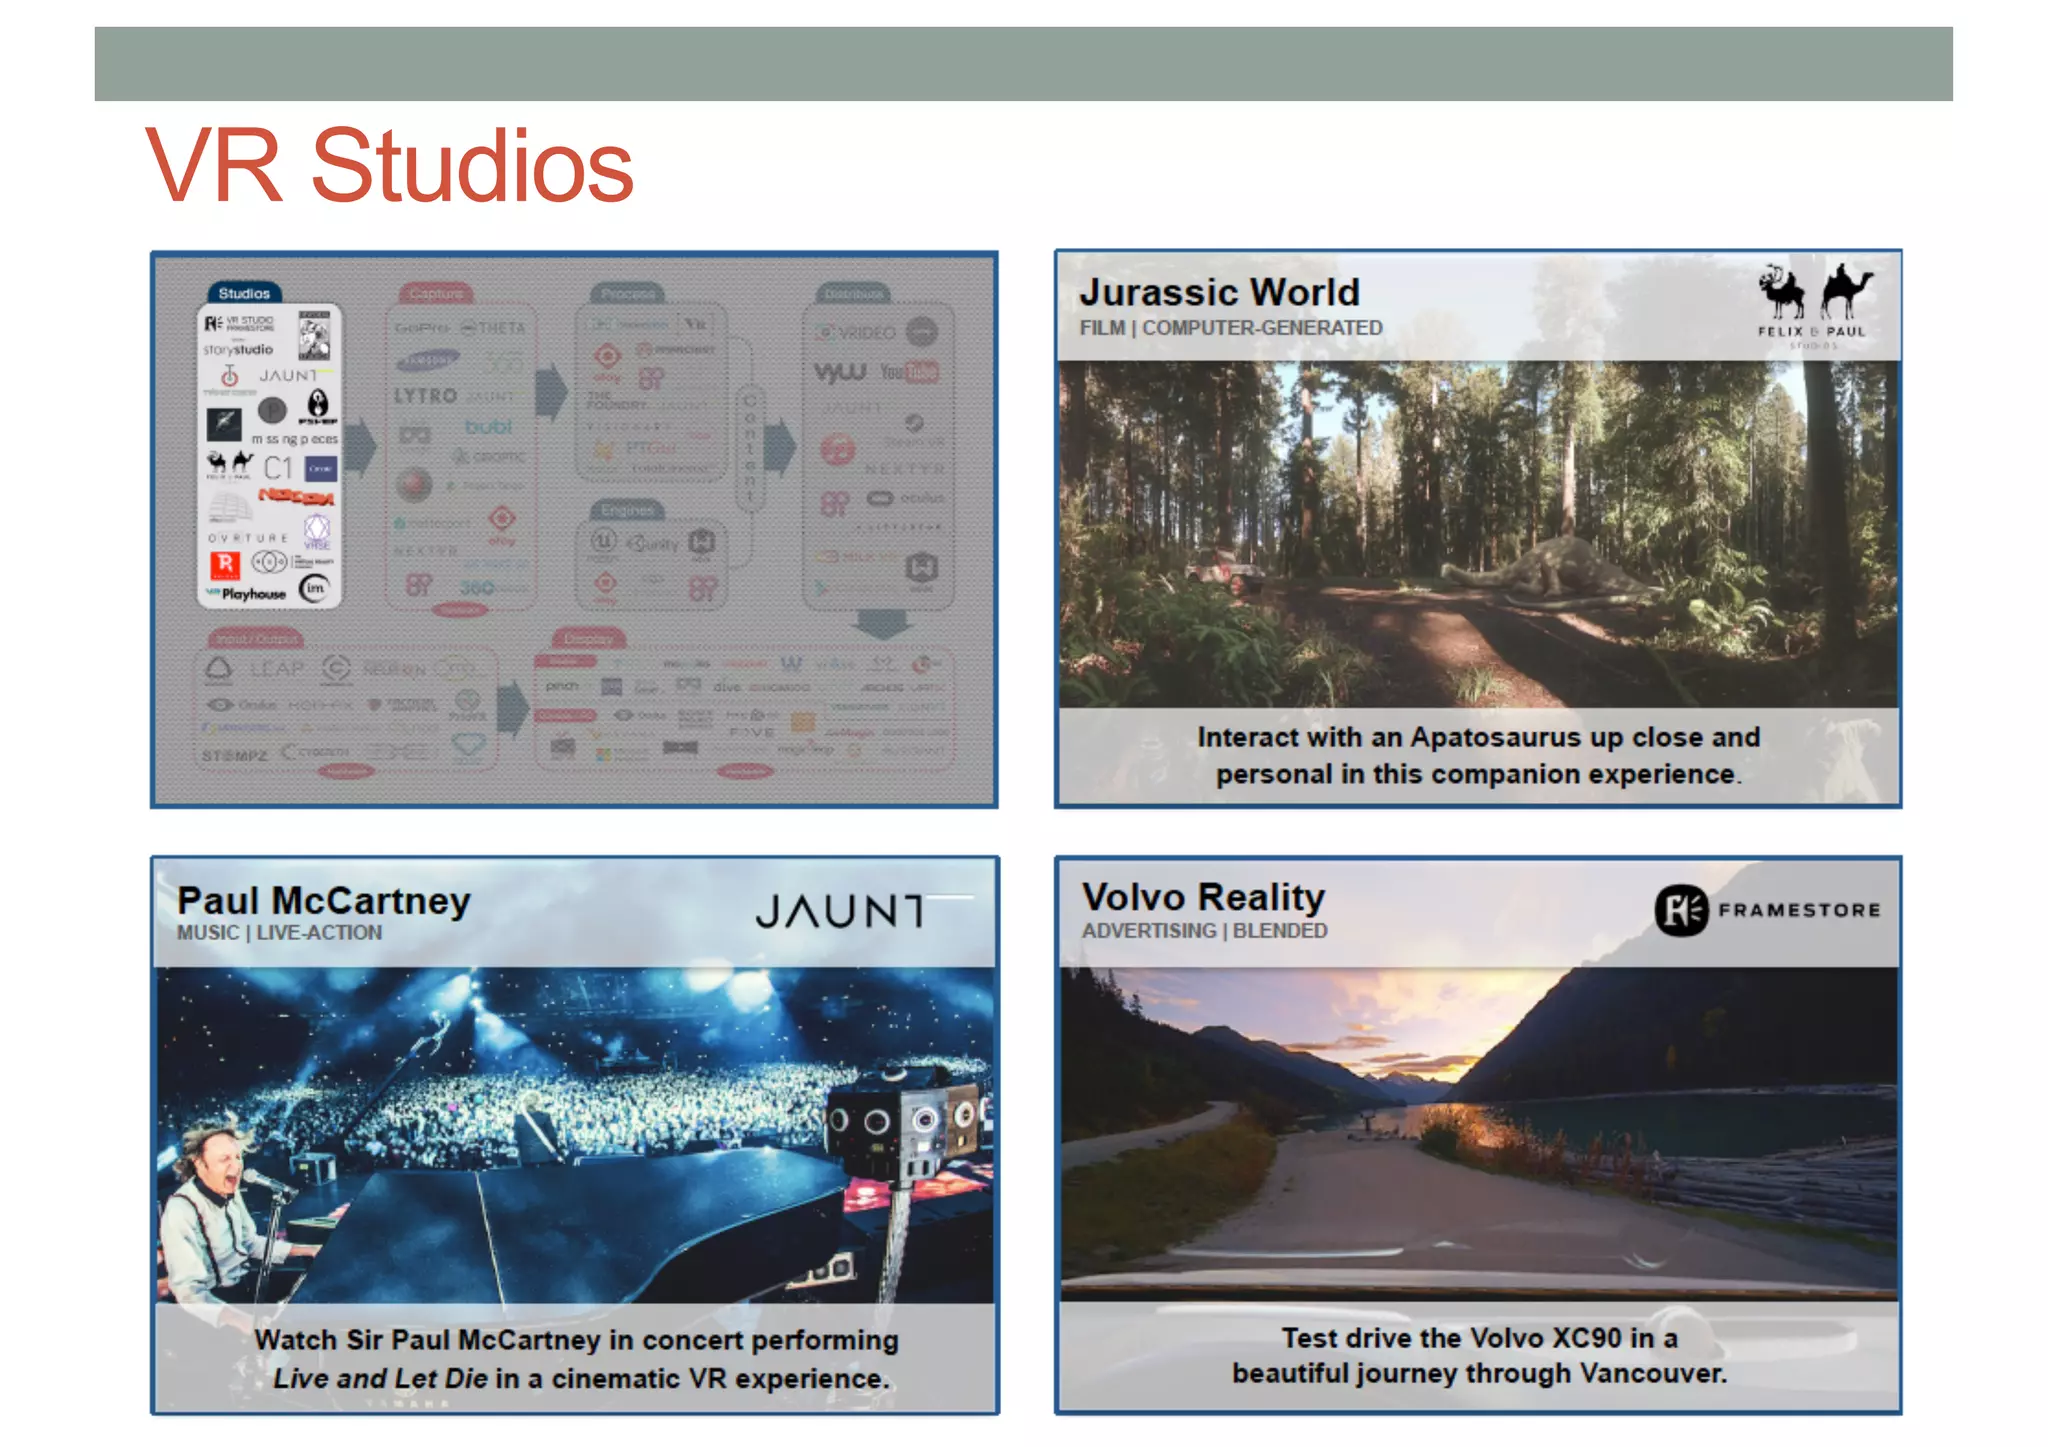Click the 'Paul McCartney' heading
The image size is (2048, 1447).
click(324, 900)
